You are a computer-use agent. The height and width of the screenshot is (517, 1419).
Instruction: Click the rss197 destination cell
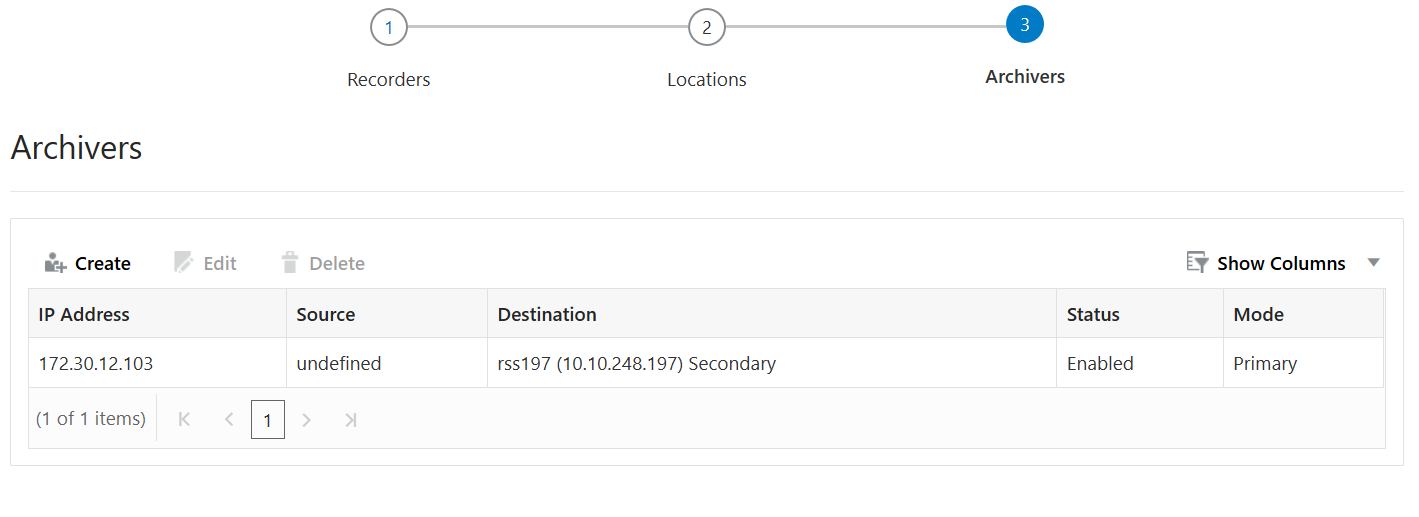[x=636, y=364]
